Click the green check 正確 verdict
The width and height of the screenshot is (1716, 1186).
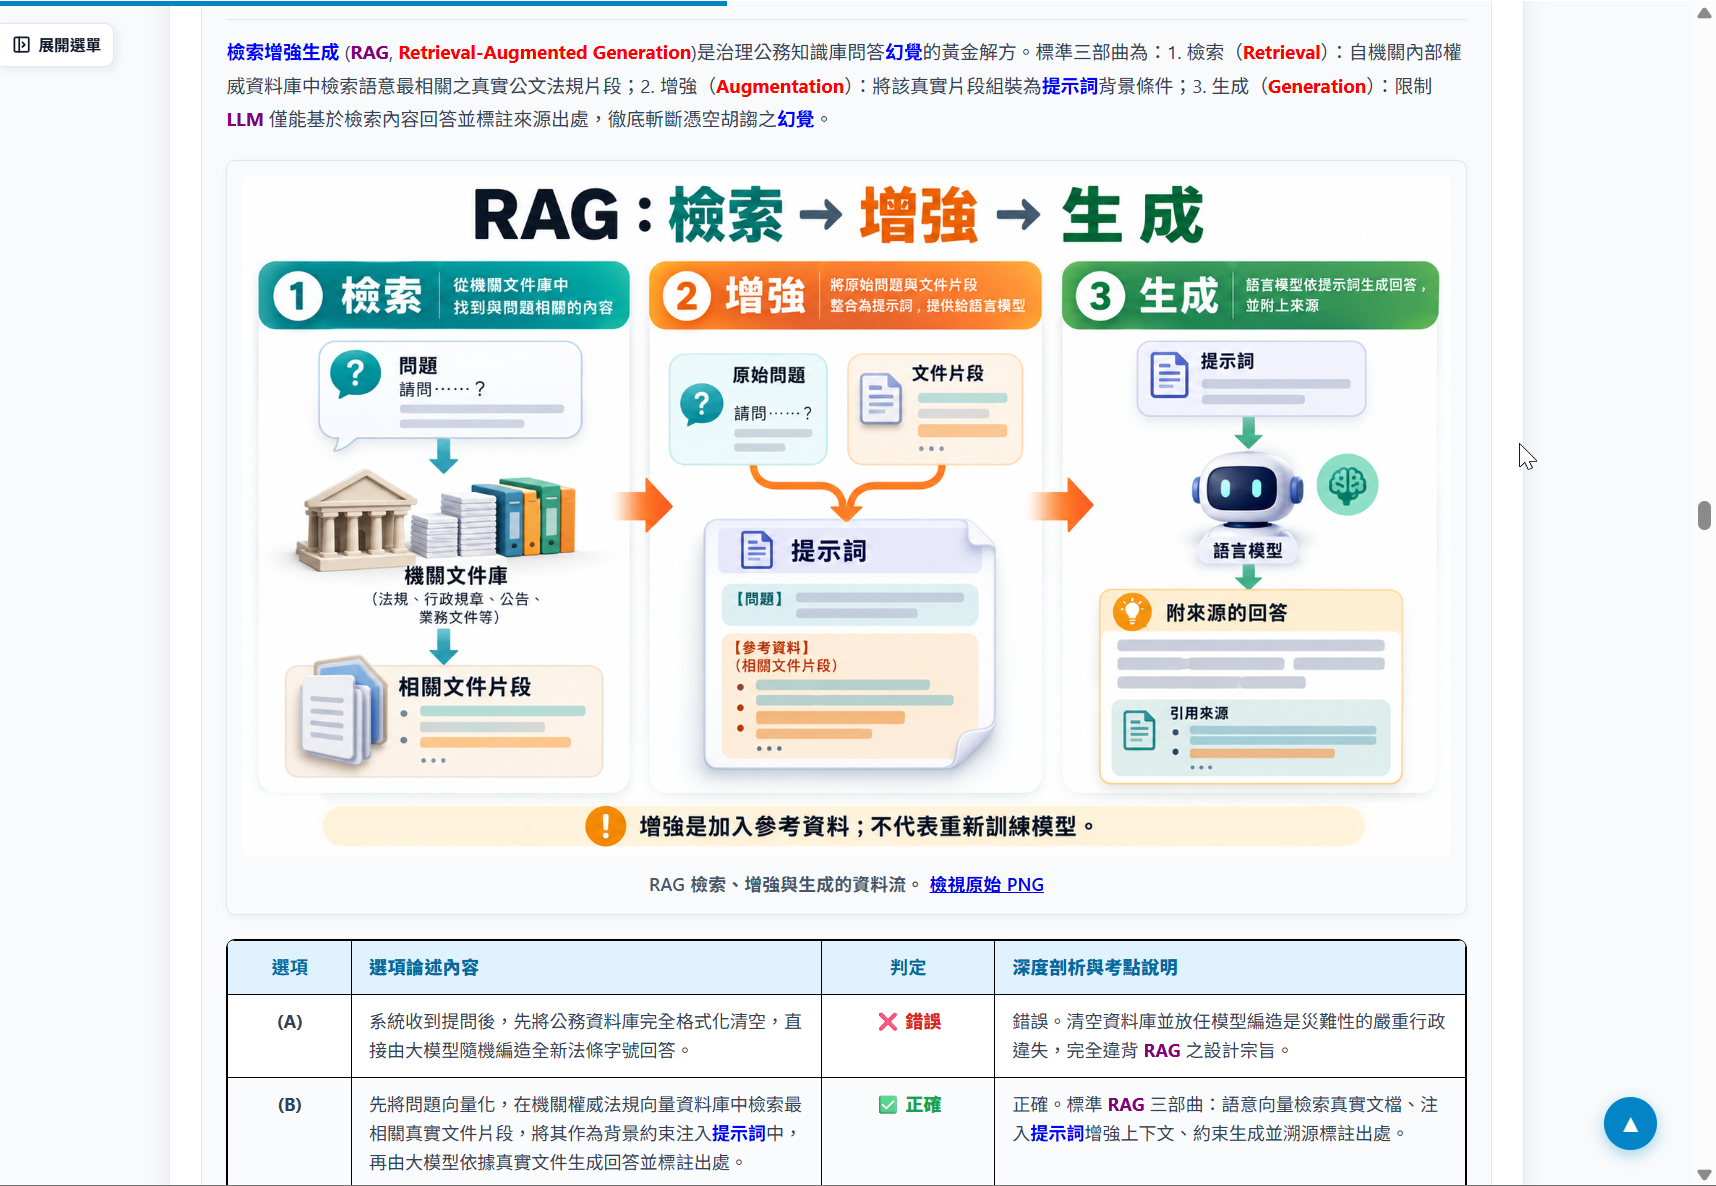(x=909, y=1104)
